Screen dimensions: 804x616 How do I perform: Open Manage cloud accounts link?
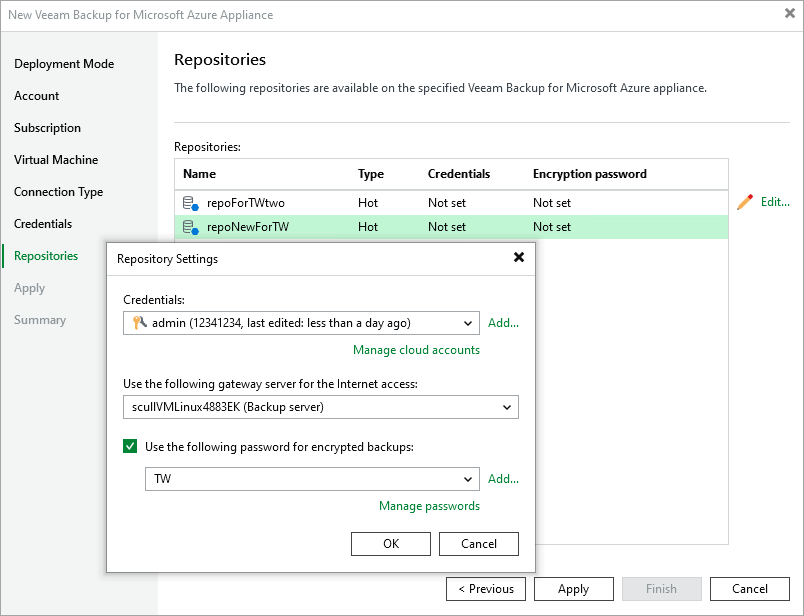click(416, 350)
